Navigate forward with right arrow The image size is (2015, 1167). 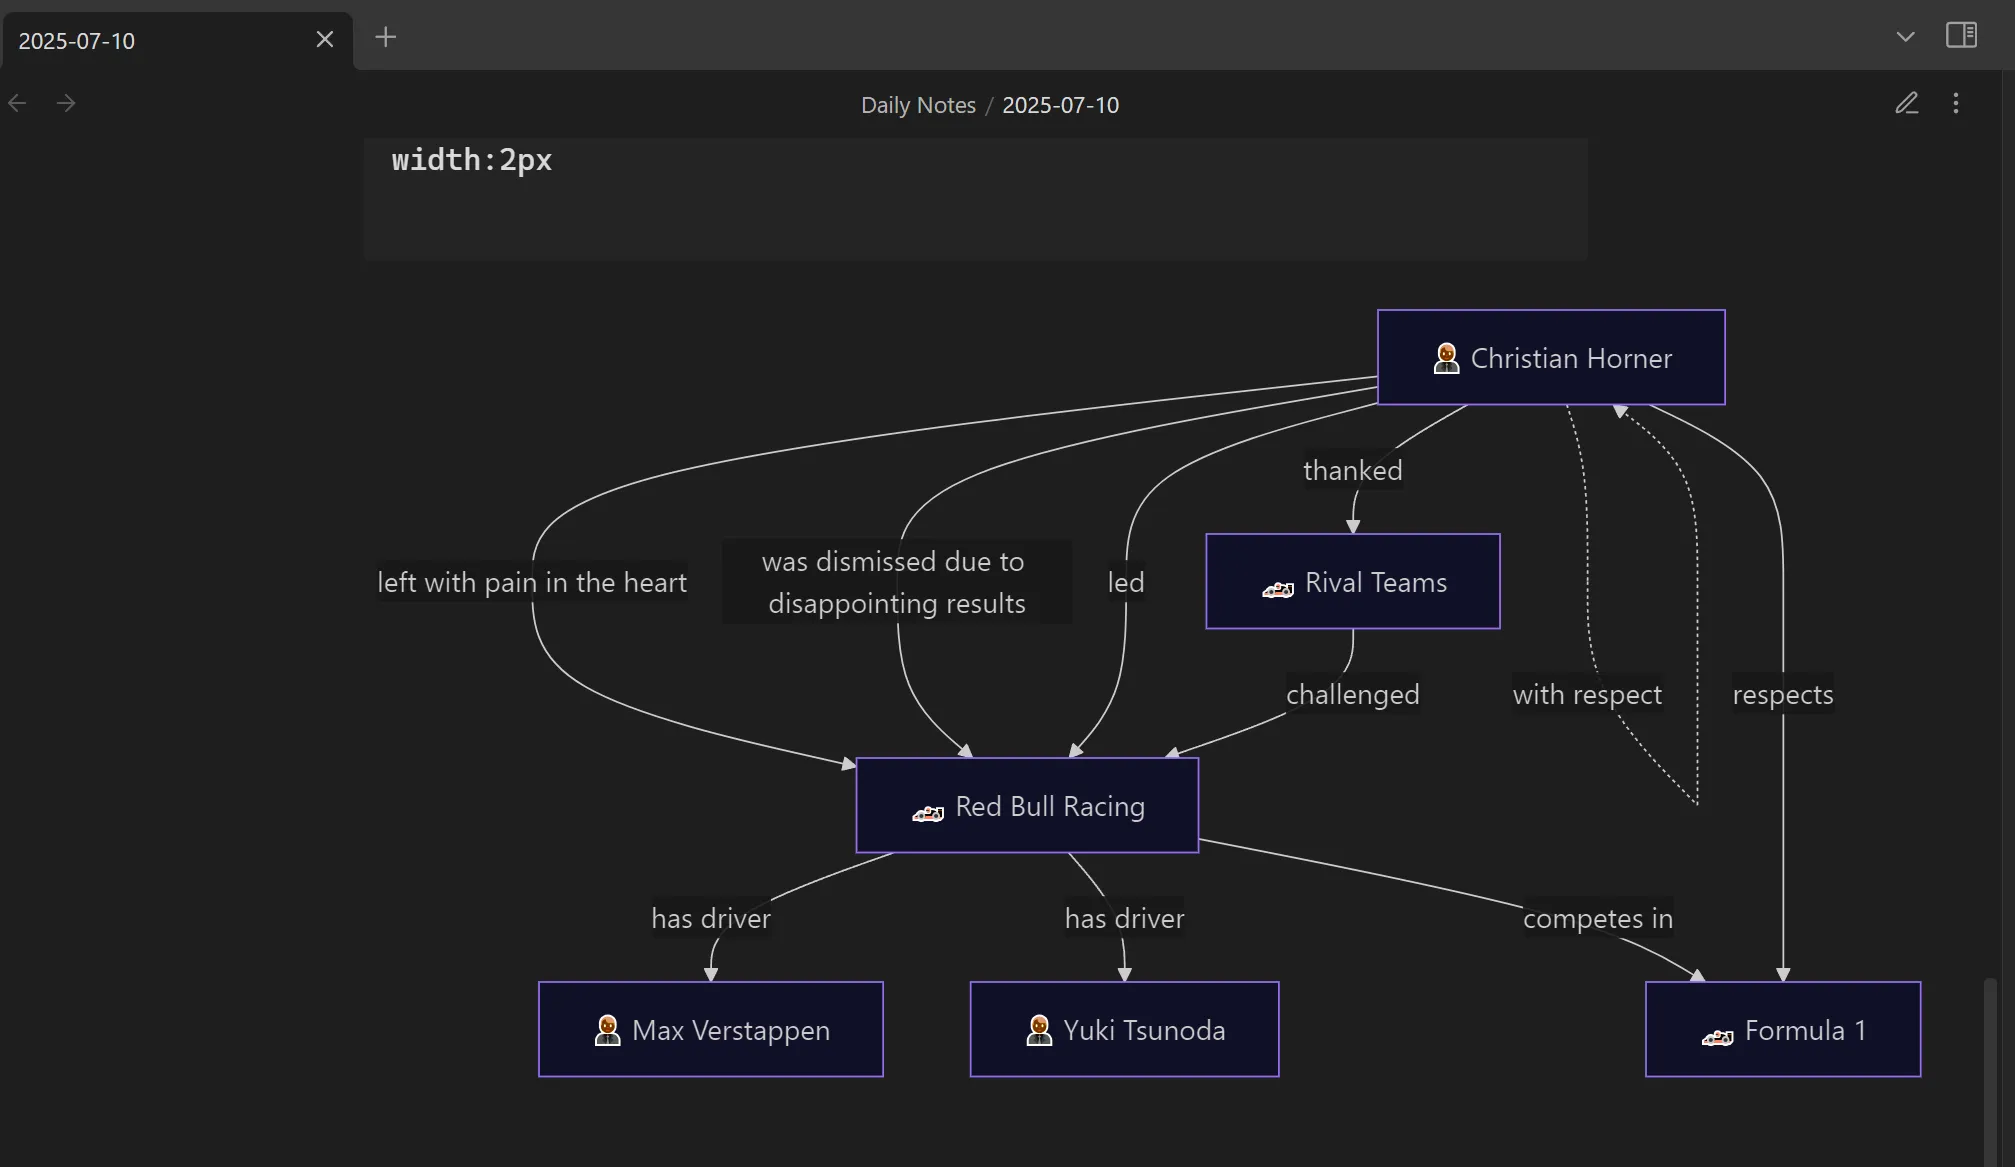(x=66, y=103)
